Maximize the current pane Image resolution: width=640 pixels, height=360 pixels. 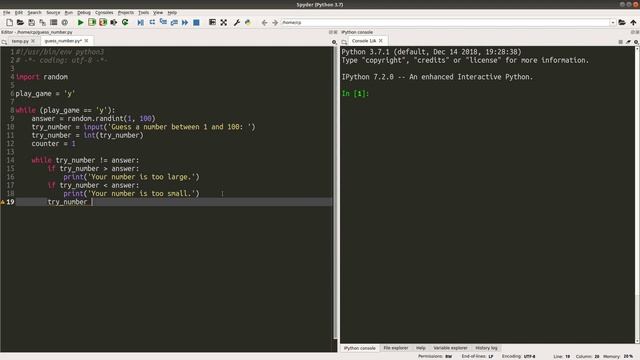(x=212, y=22)
